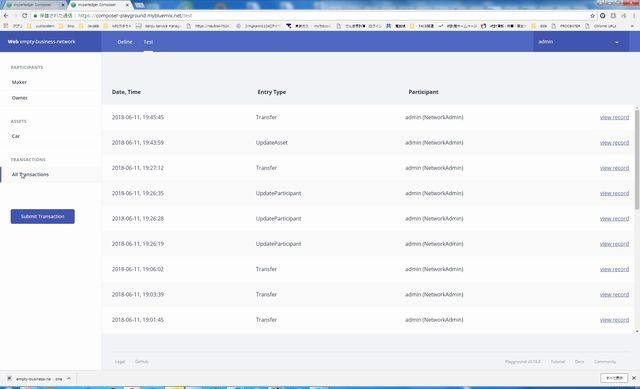The width and height of the screenshot is (640, 389).
Task: Bookmark page with star icon
Action: [x=592, y=16]
